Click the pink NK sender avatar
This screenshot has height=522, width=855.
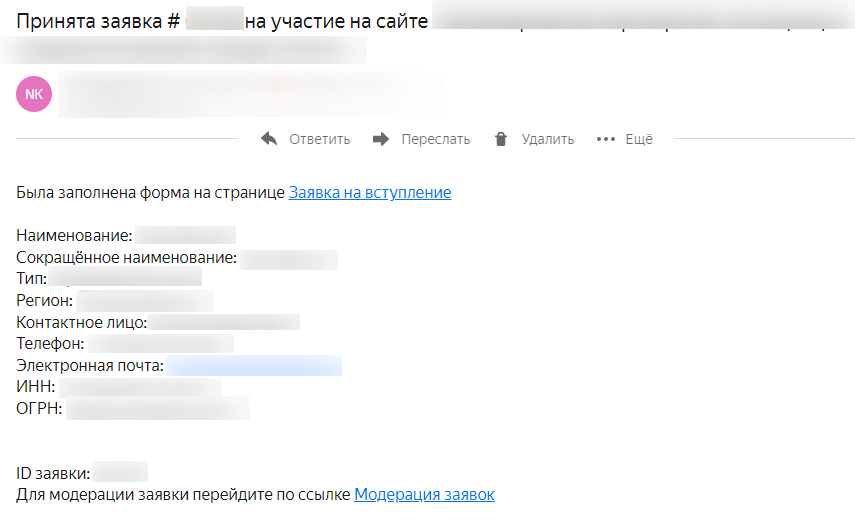click(x=34, y=94)
